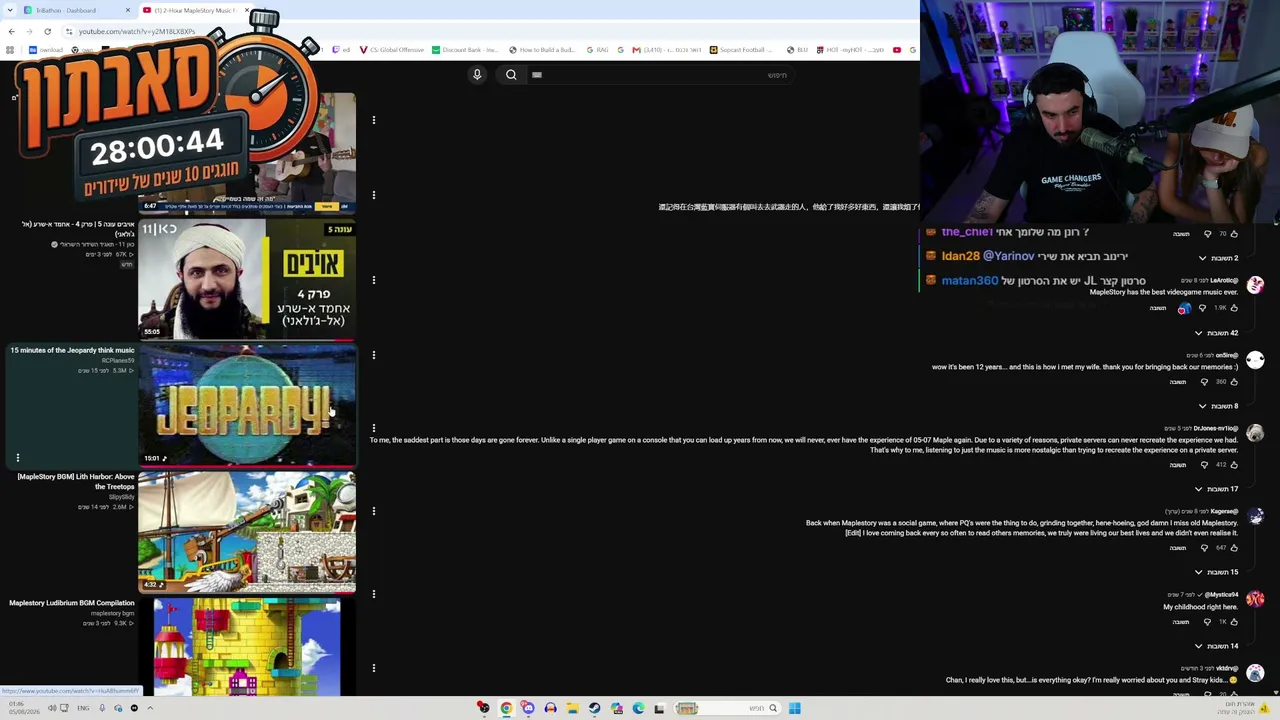Open on5ire's channel avatar
Image resolution: width=1280 pixels, height=720 pixels.
click(1255, 360)
